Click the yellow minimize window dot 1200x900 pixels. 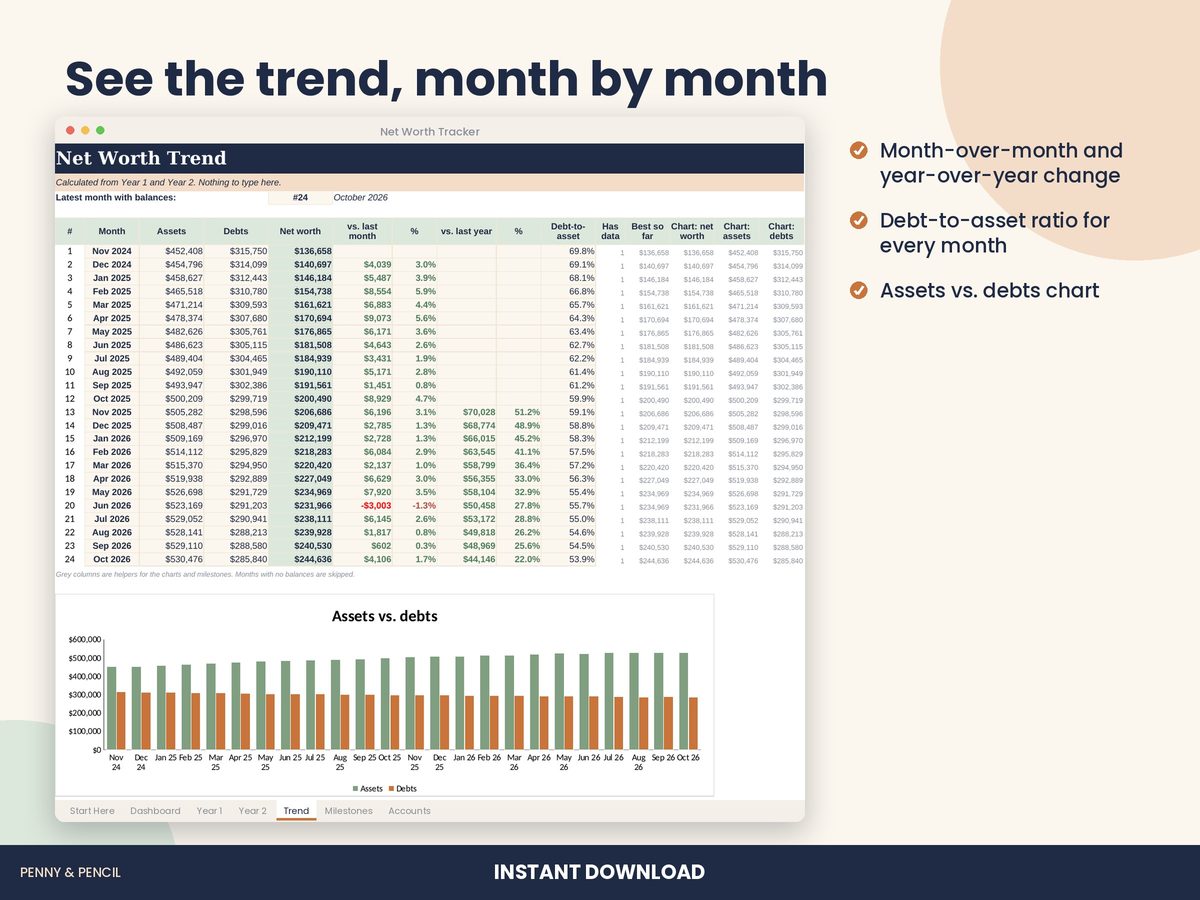(85, 131)
